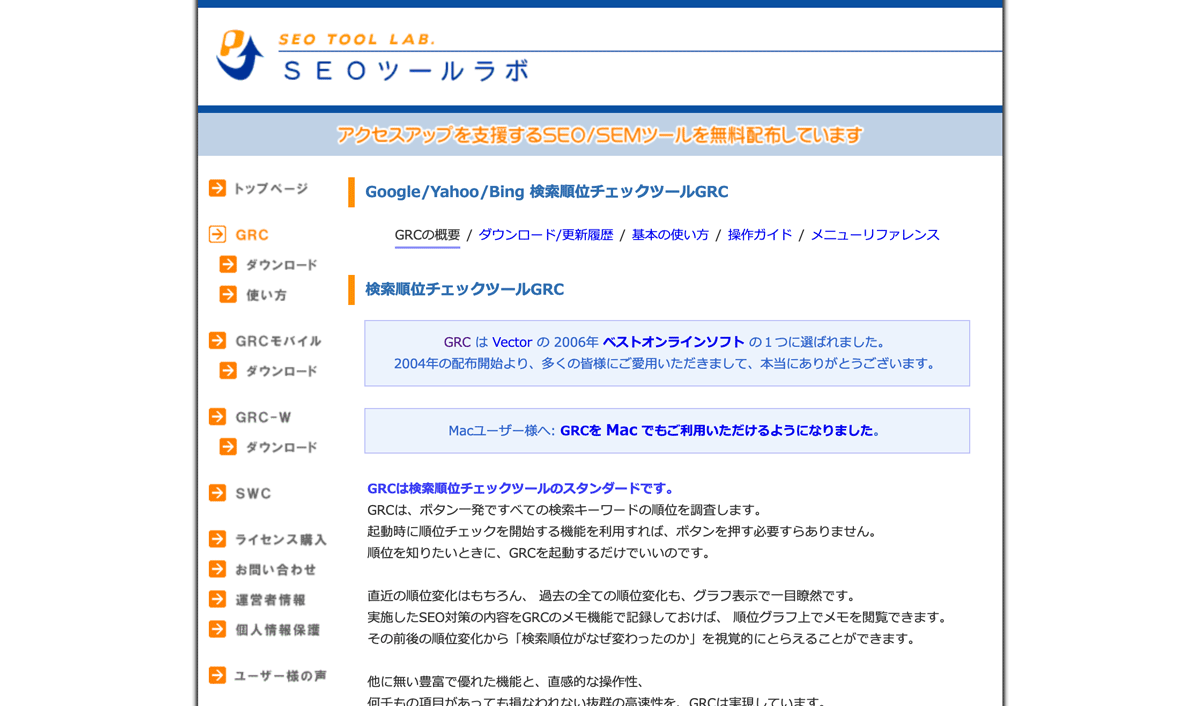Viewport: 1200px width, 706px height.
Task: Click heading 検索順位チェックツールGRC
Action: 465,290
